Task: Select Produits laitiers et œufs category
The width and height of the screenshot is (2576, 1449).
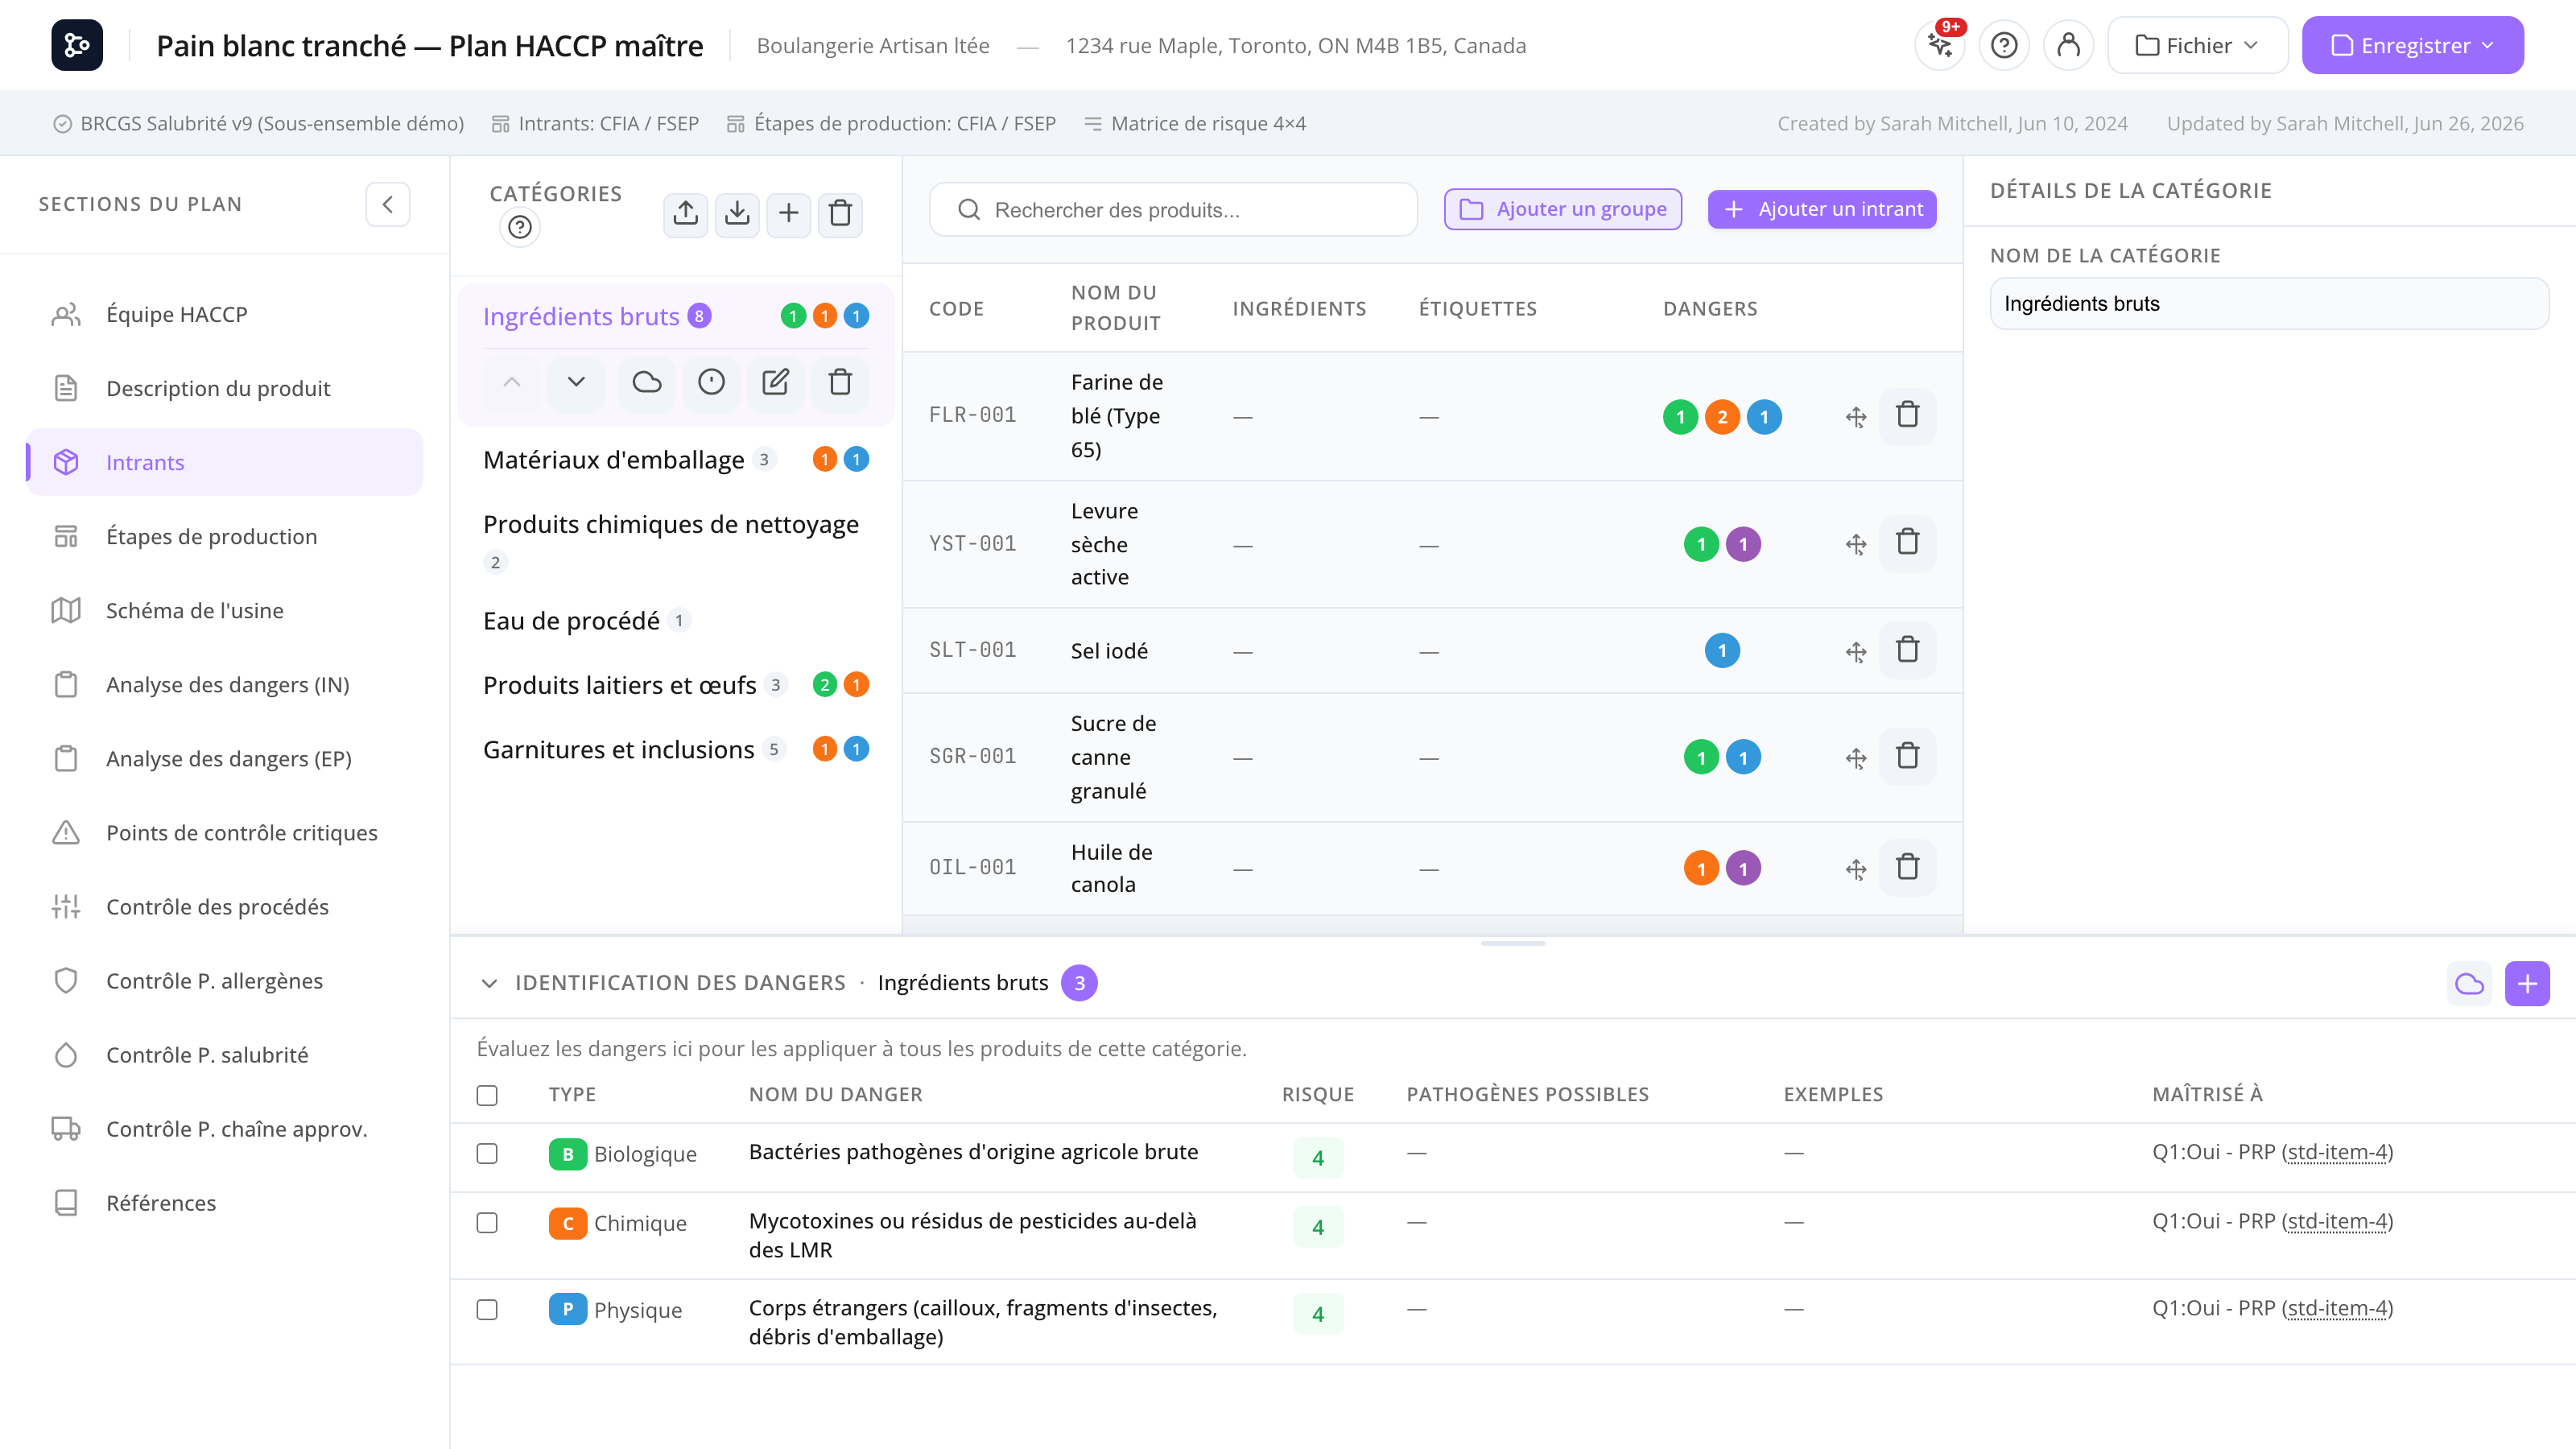Action: point(676,685)
